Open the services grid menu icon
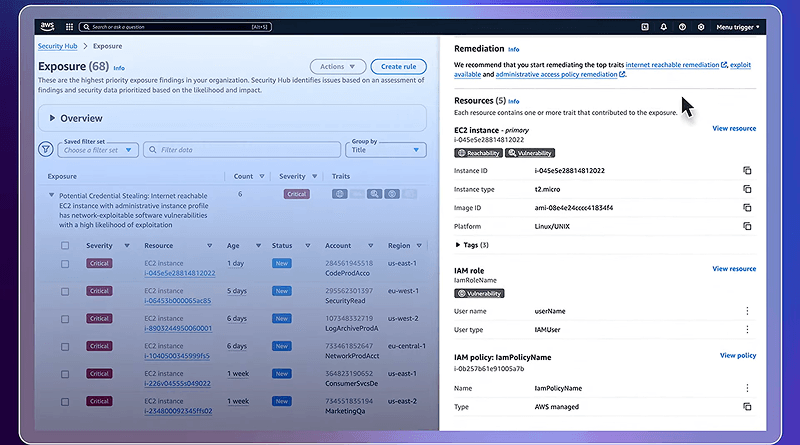Screen dimensions: 800x445 pyautogui.click(x=69, y=27)
